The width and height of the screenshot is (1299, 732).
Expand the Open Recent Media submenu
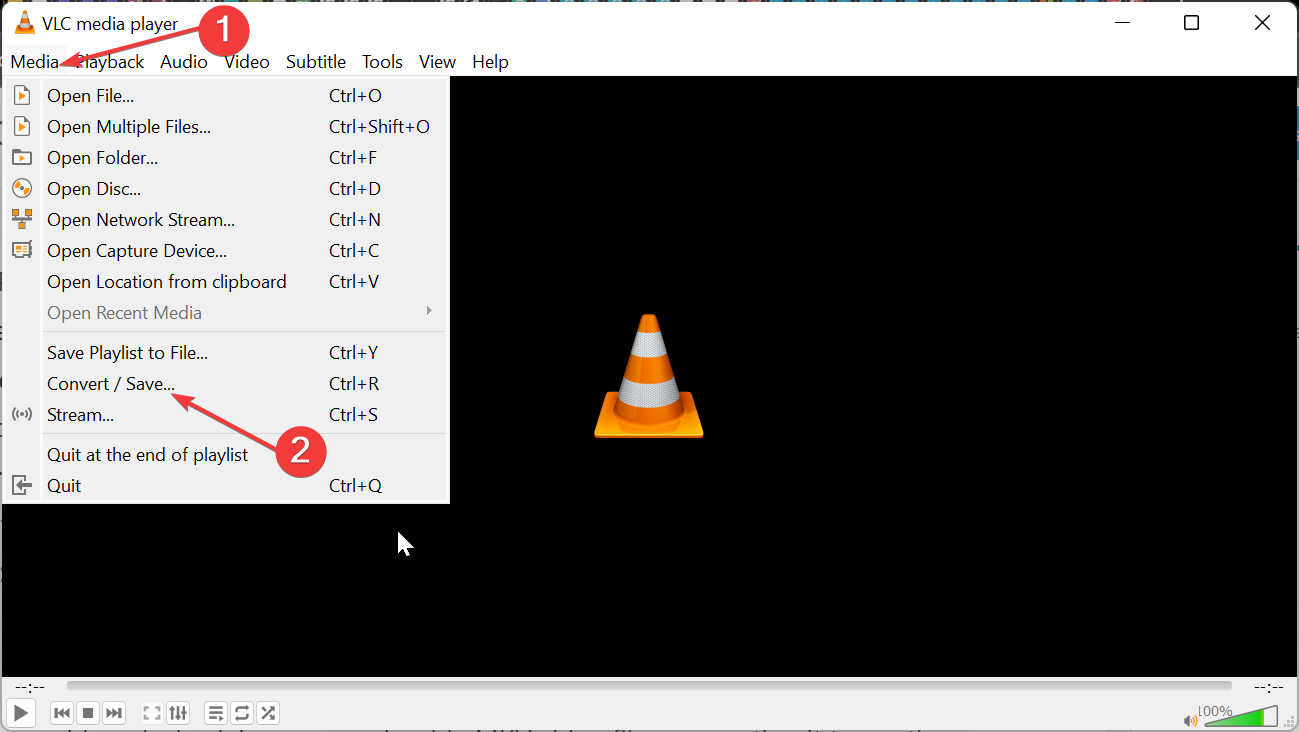pyautogui.click(x=226, y=313)
